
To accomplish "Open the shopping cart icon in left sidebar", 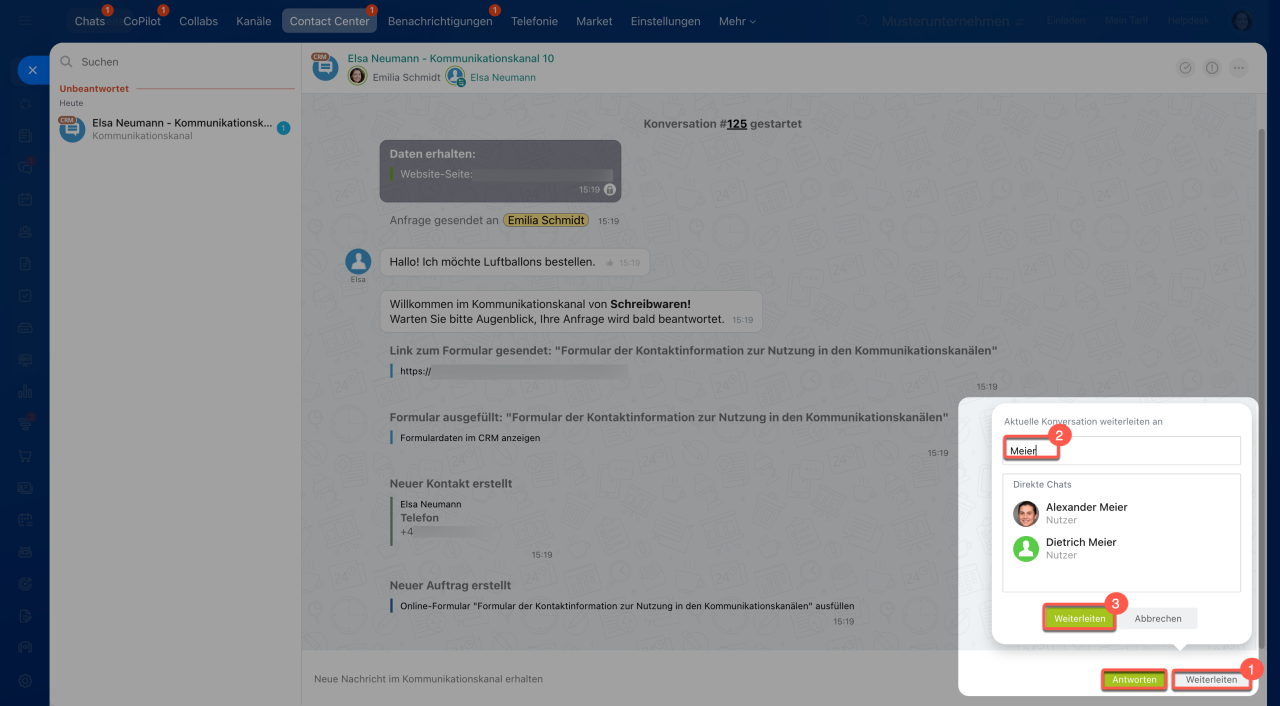I will [25, 456].
